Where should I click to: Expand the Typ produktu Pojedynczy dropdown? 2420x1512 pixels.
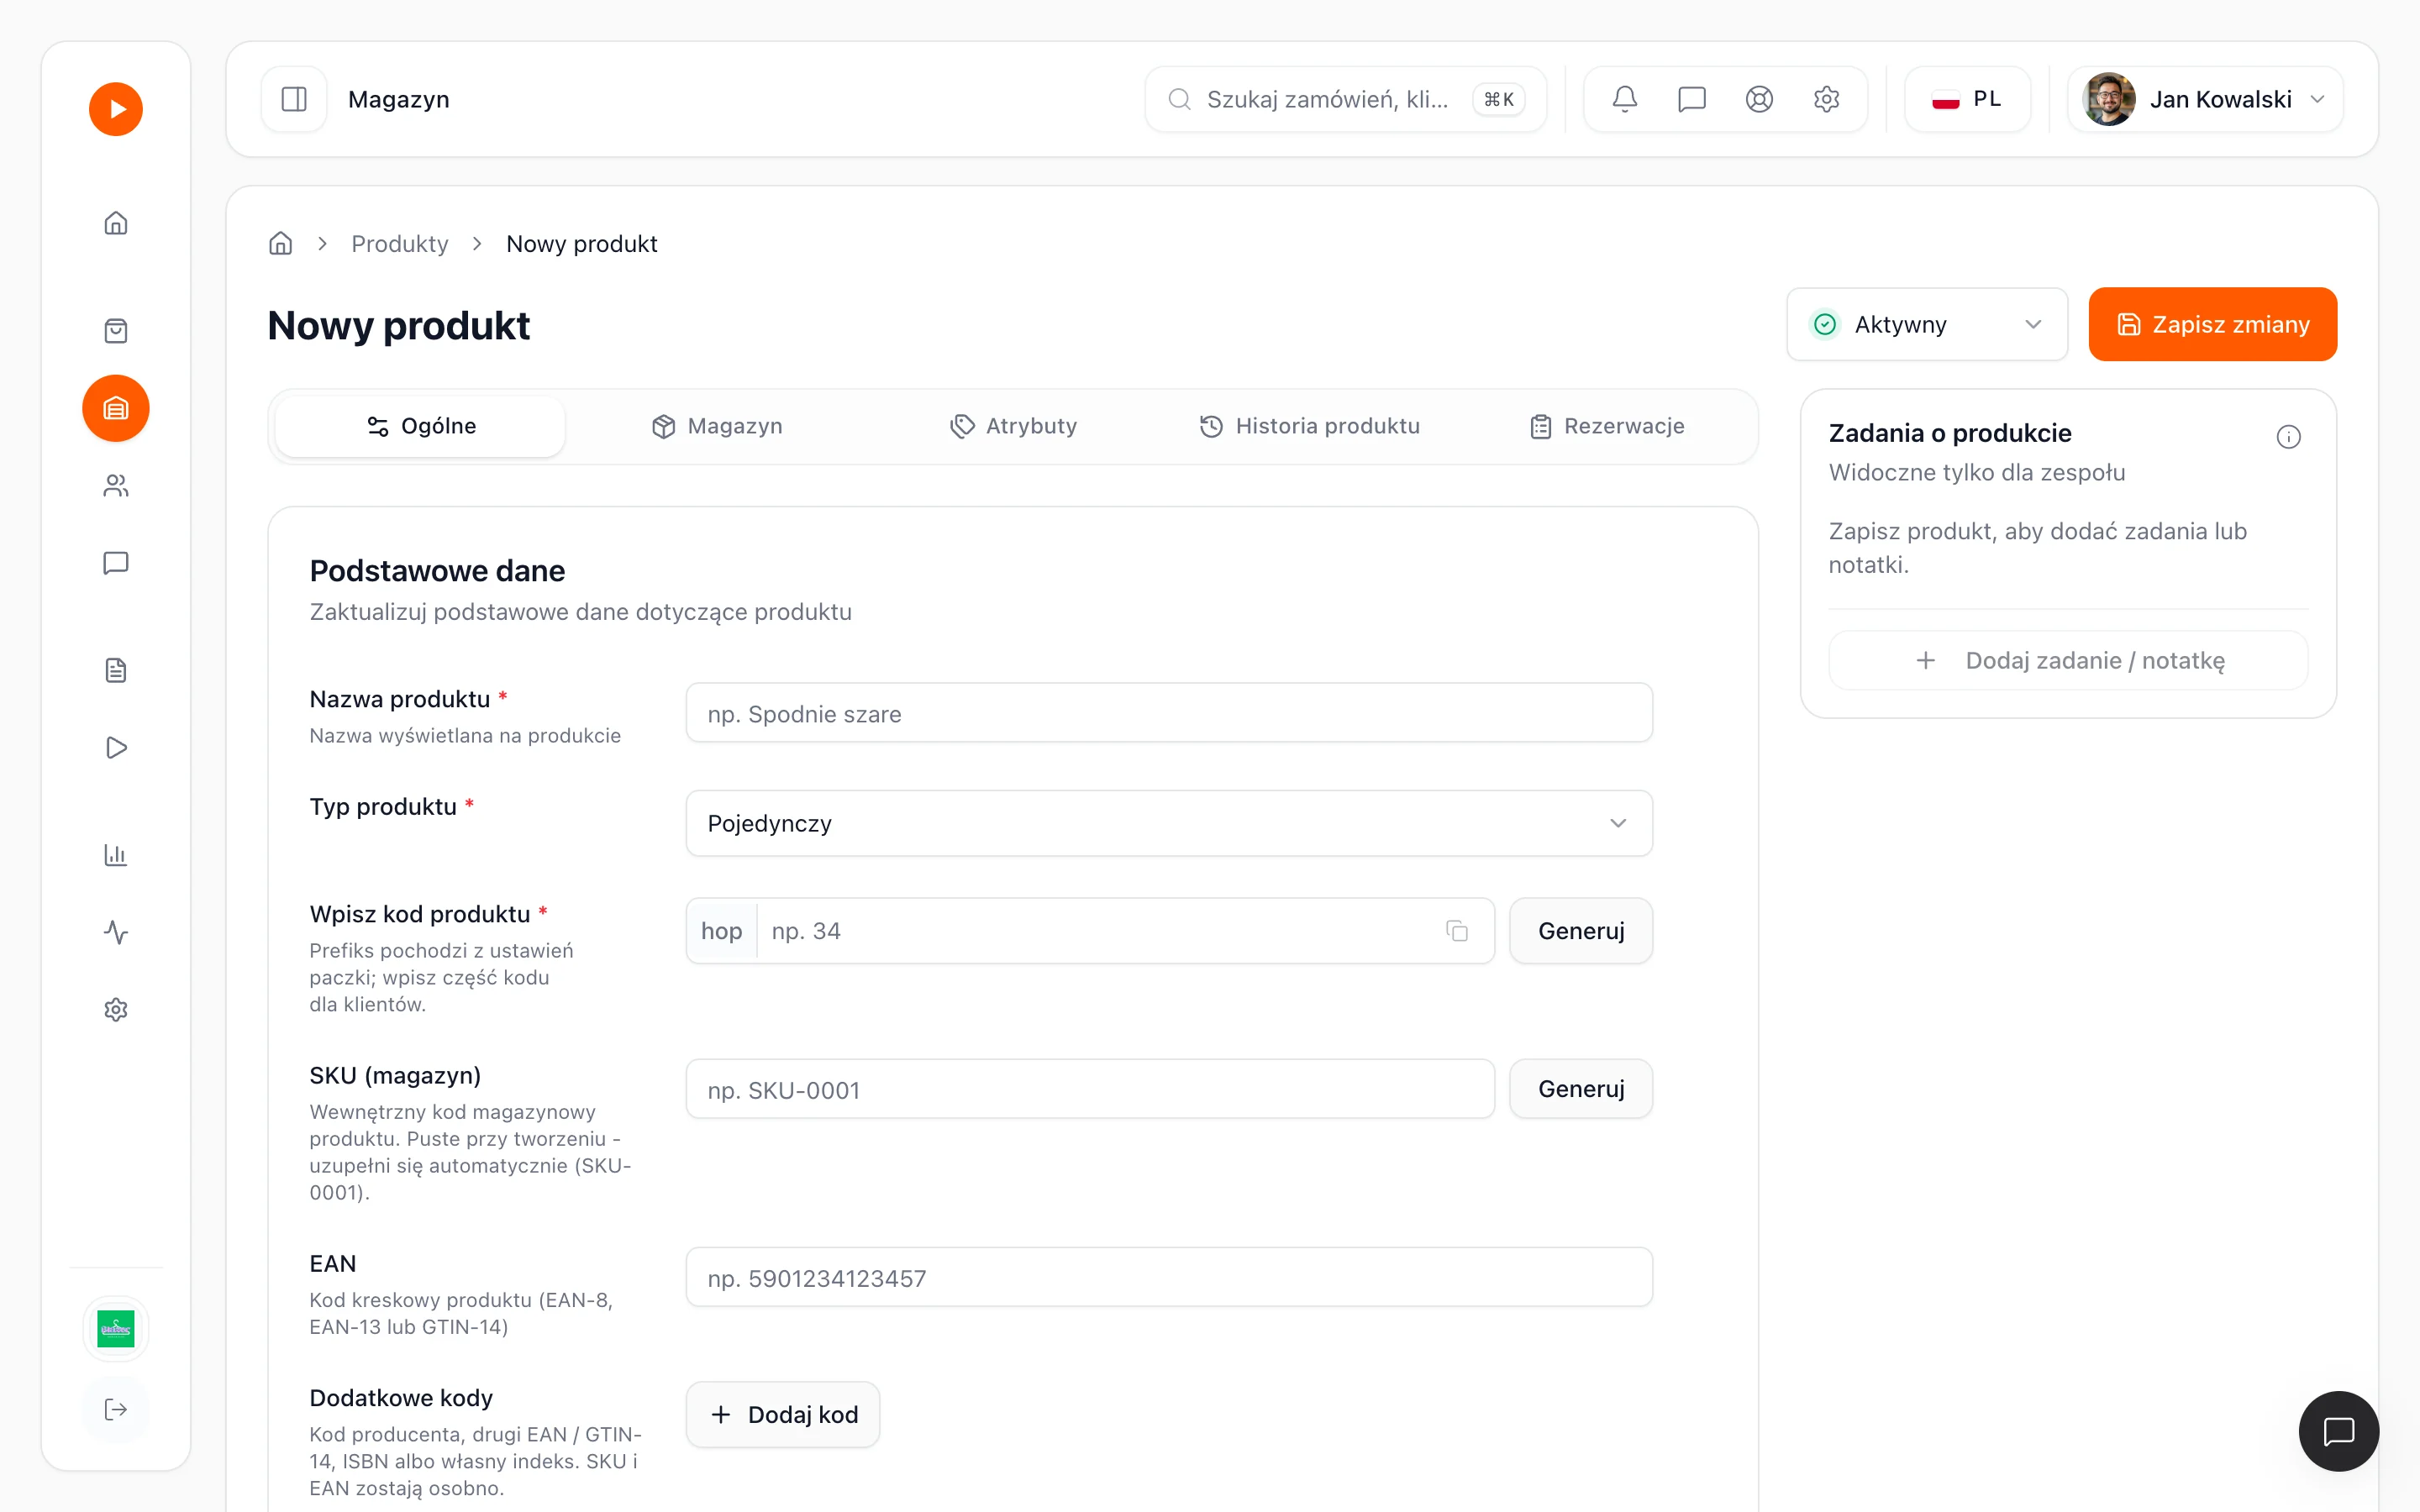(x=1169, y=823)
